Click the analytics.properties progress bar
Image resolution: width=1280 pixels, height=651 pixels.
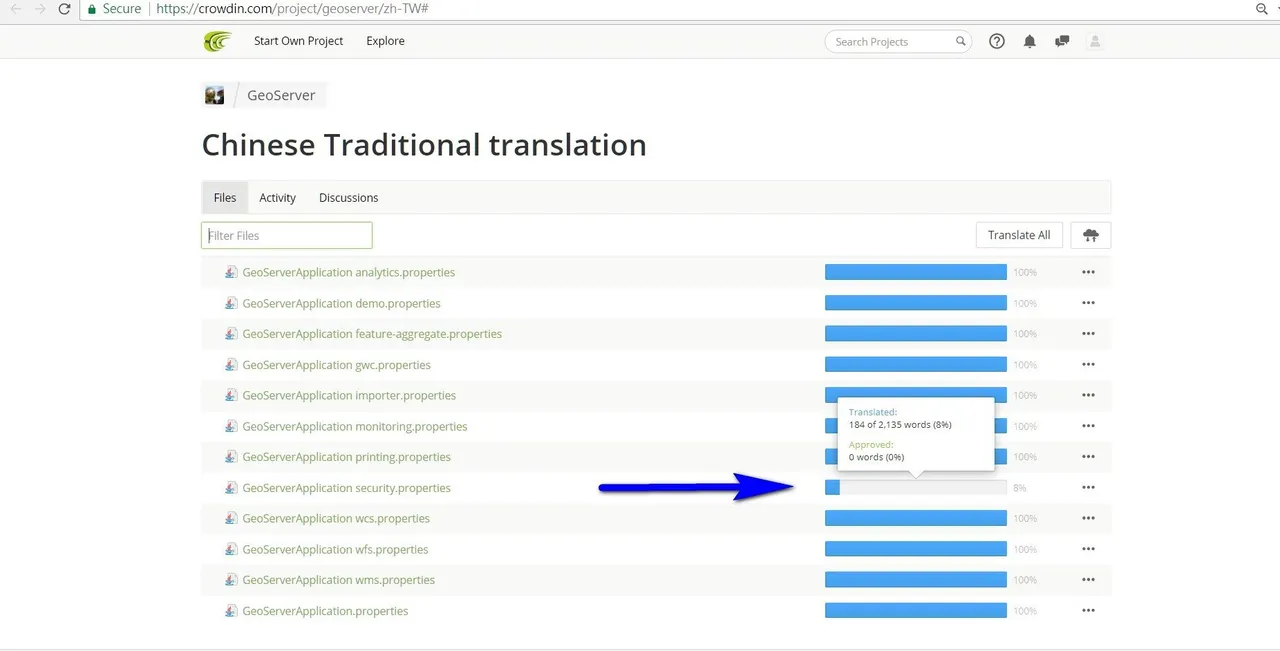point(915,272)
